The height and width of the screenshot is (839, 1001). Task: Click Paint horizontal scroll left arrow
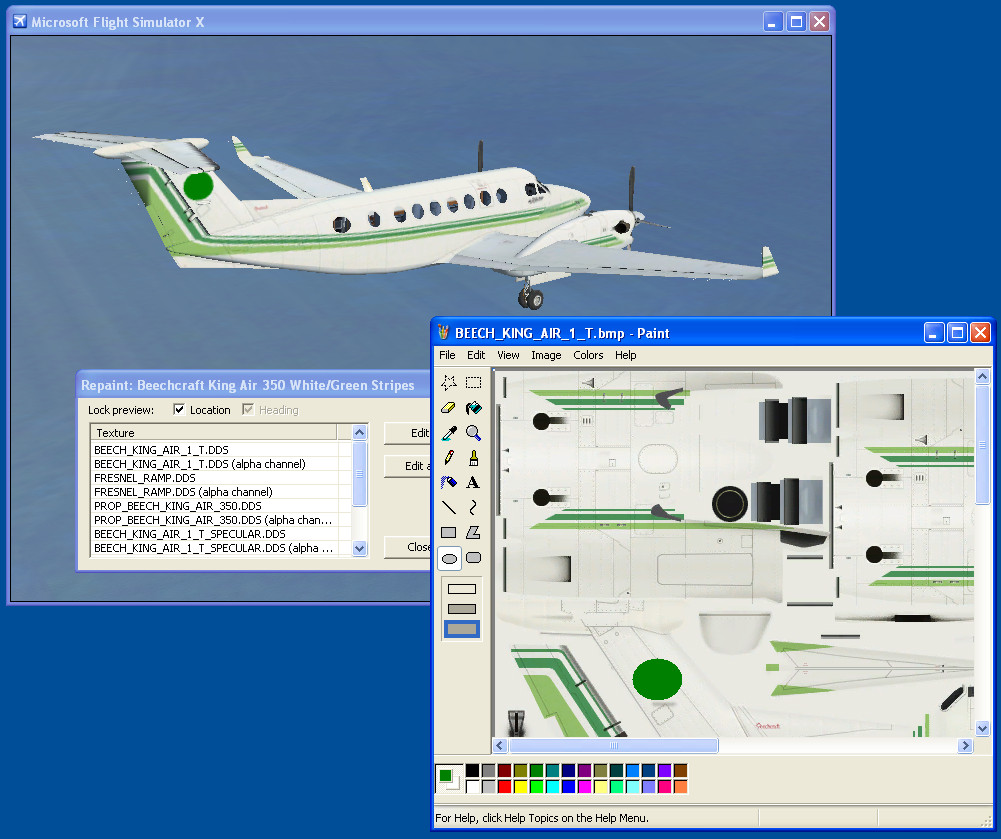[x=500, y=745]
